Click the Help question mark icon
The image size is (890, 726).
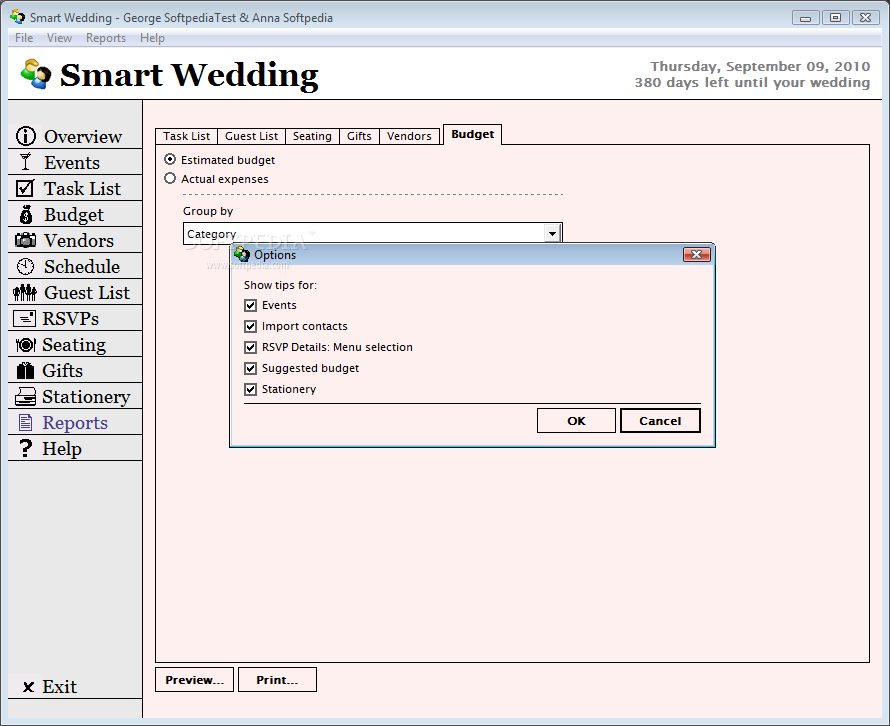(26, 448)
